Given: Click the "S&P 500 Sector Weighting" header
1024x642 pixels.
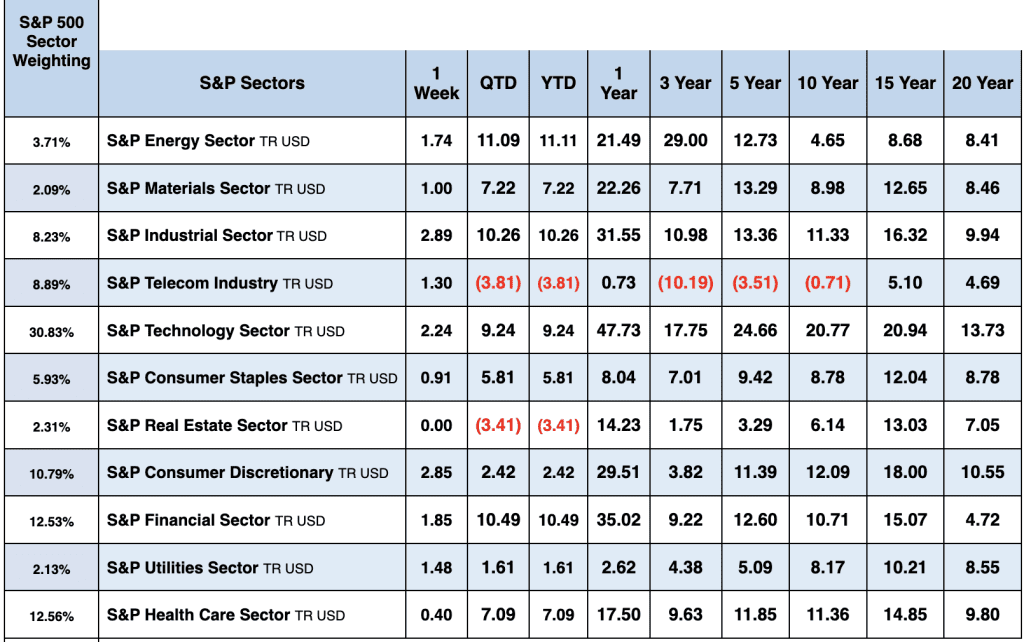Looking at the screenshot, I should point(51,42).
